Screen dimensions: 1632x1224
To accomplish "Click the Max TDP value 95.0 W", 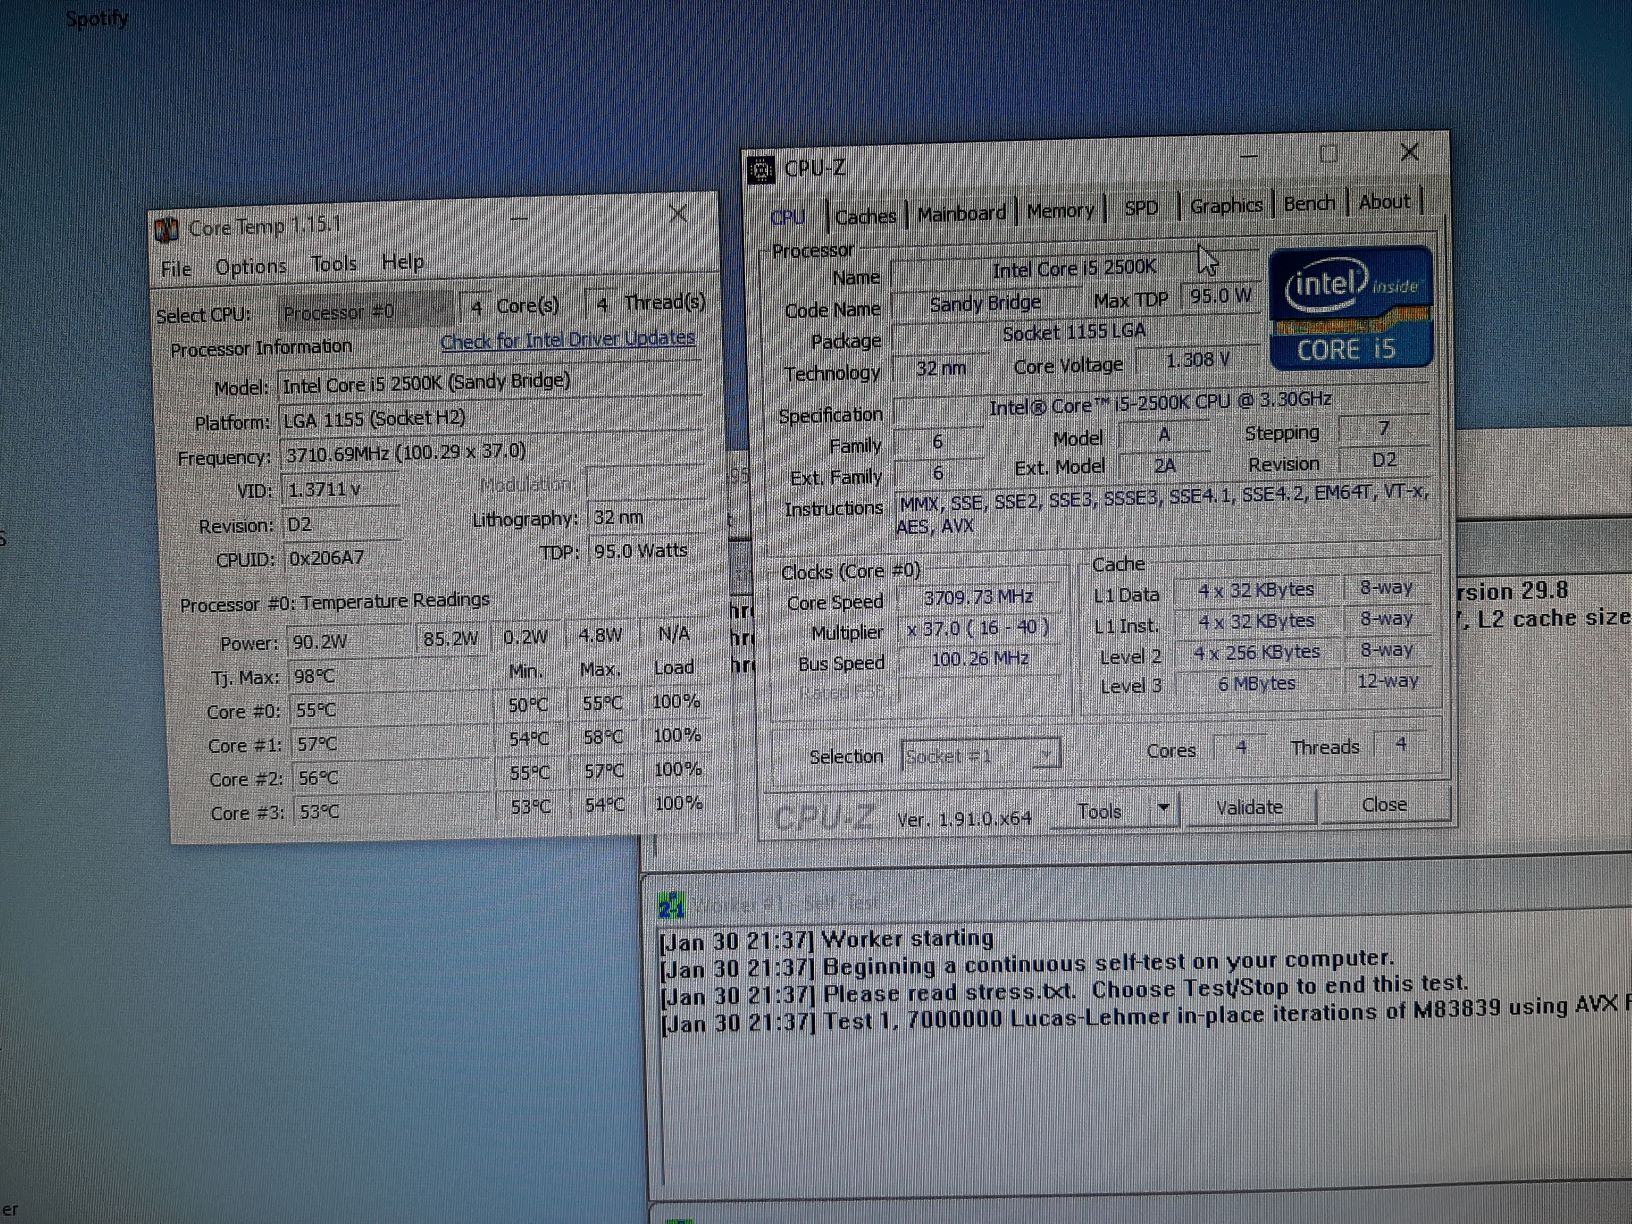I will [x=1220, y=296].
